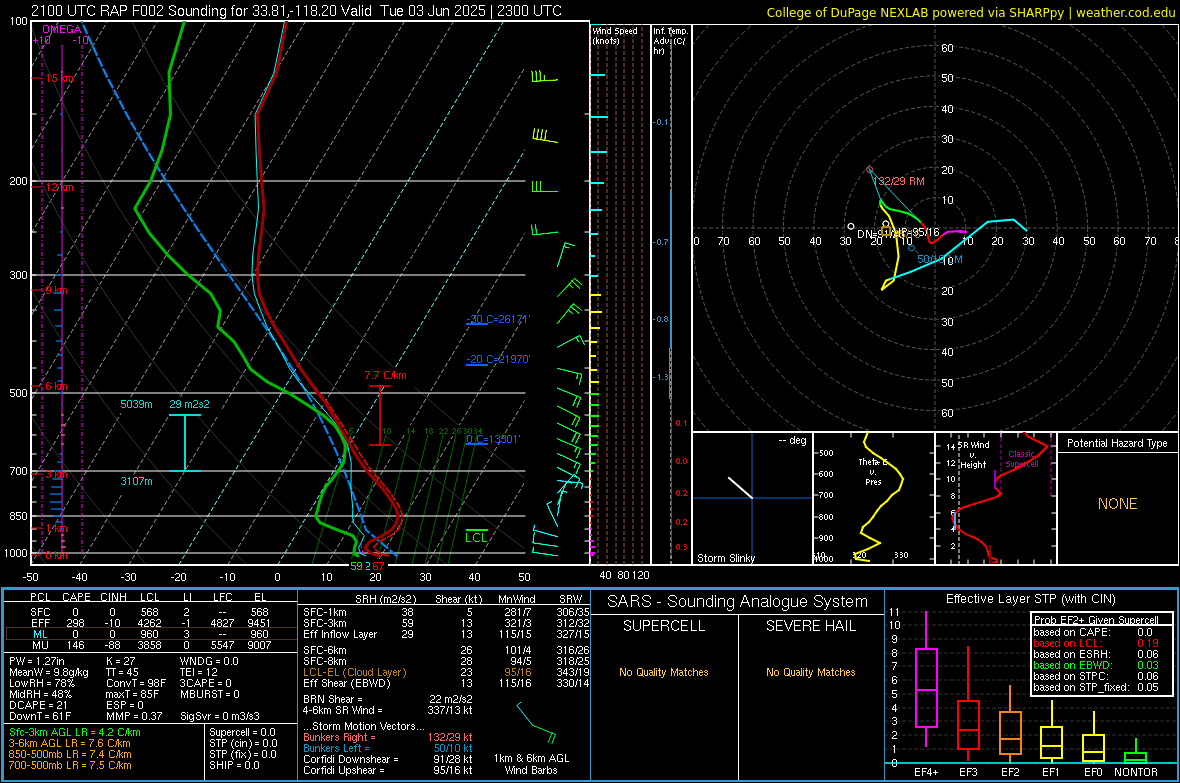Click the Prob EF2+ Given Supercell header
Image resolution: width=1180 pixels, height=783 pixels.
pos(1096,620)
